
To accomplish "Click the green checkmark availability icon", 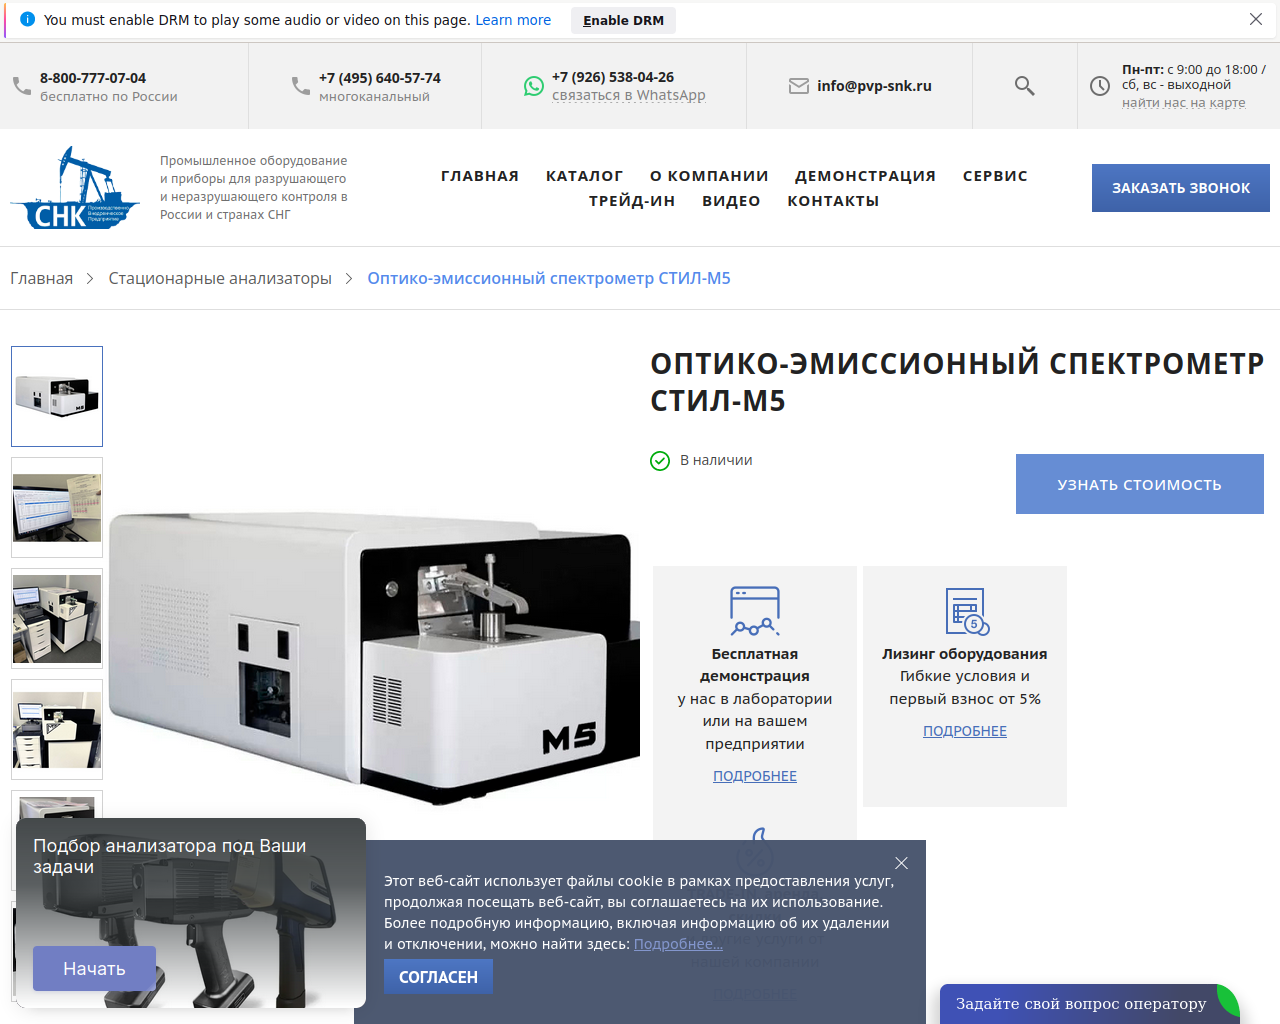I will tap(660, 460).
